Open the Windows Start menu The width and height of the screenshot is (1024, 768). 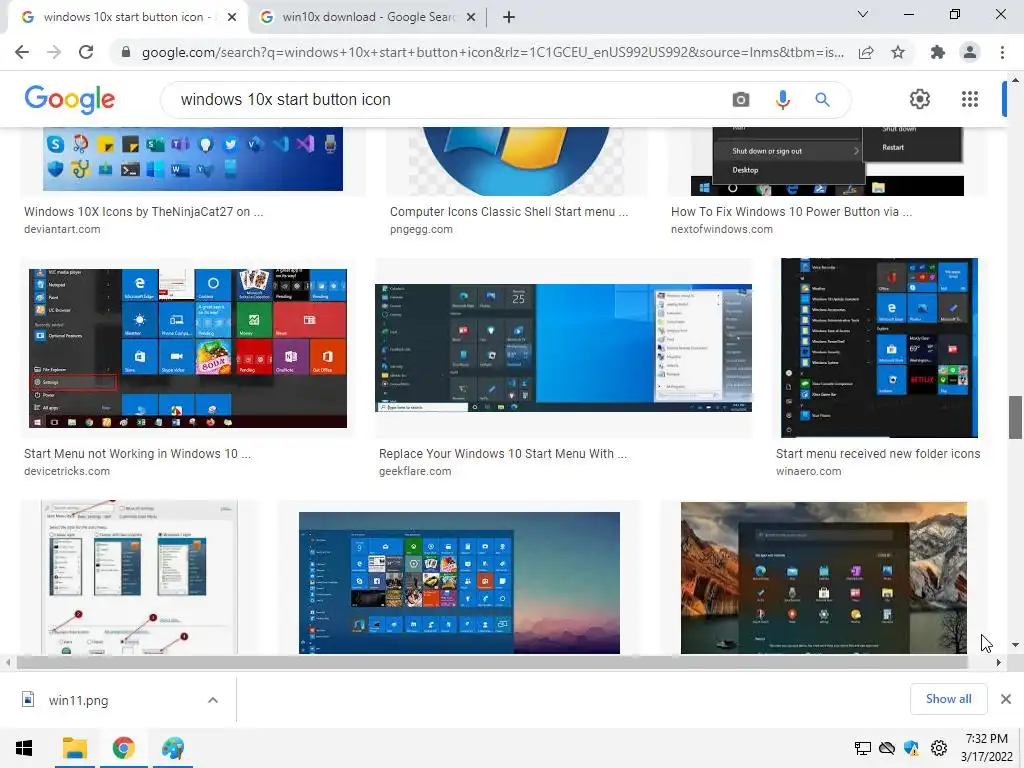tap(24, 748)
